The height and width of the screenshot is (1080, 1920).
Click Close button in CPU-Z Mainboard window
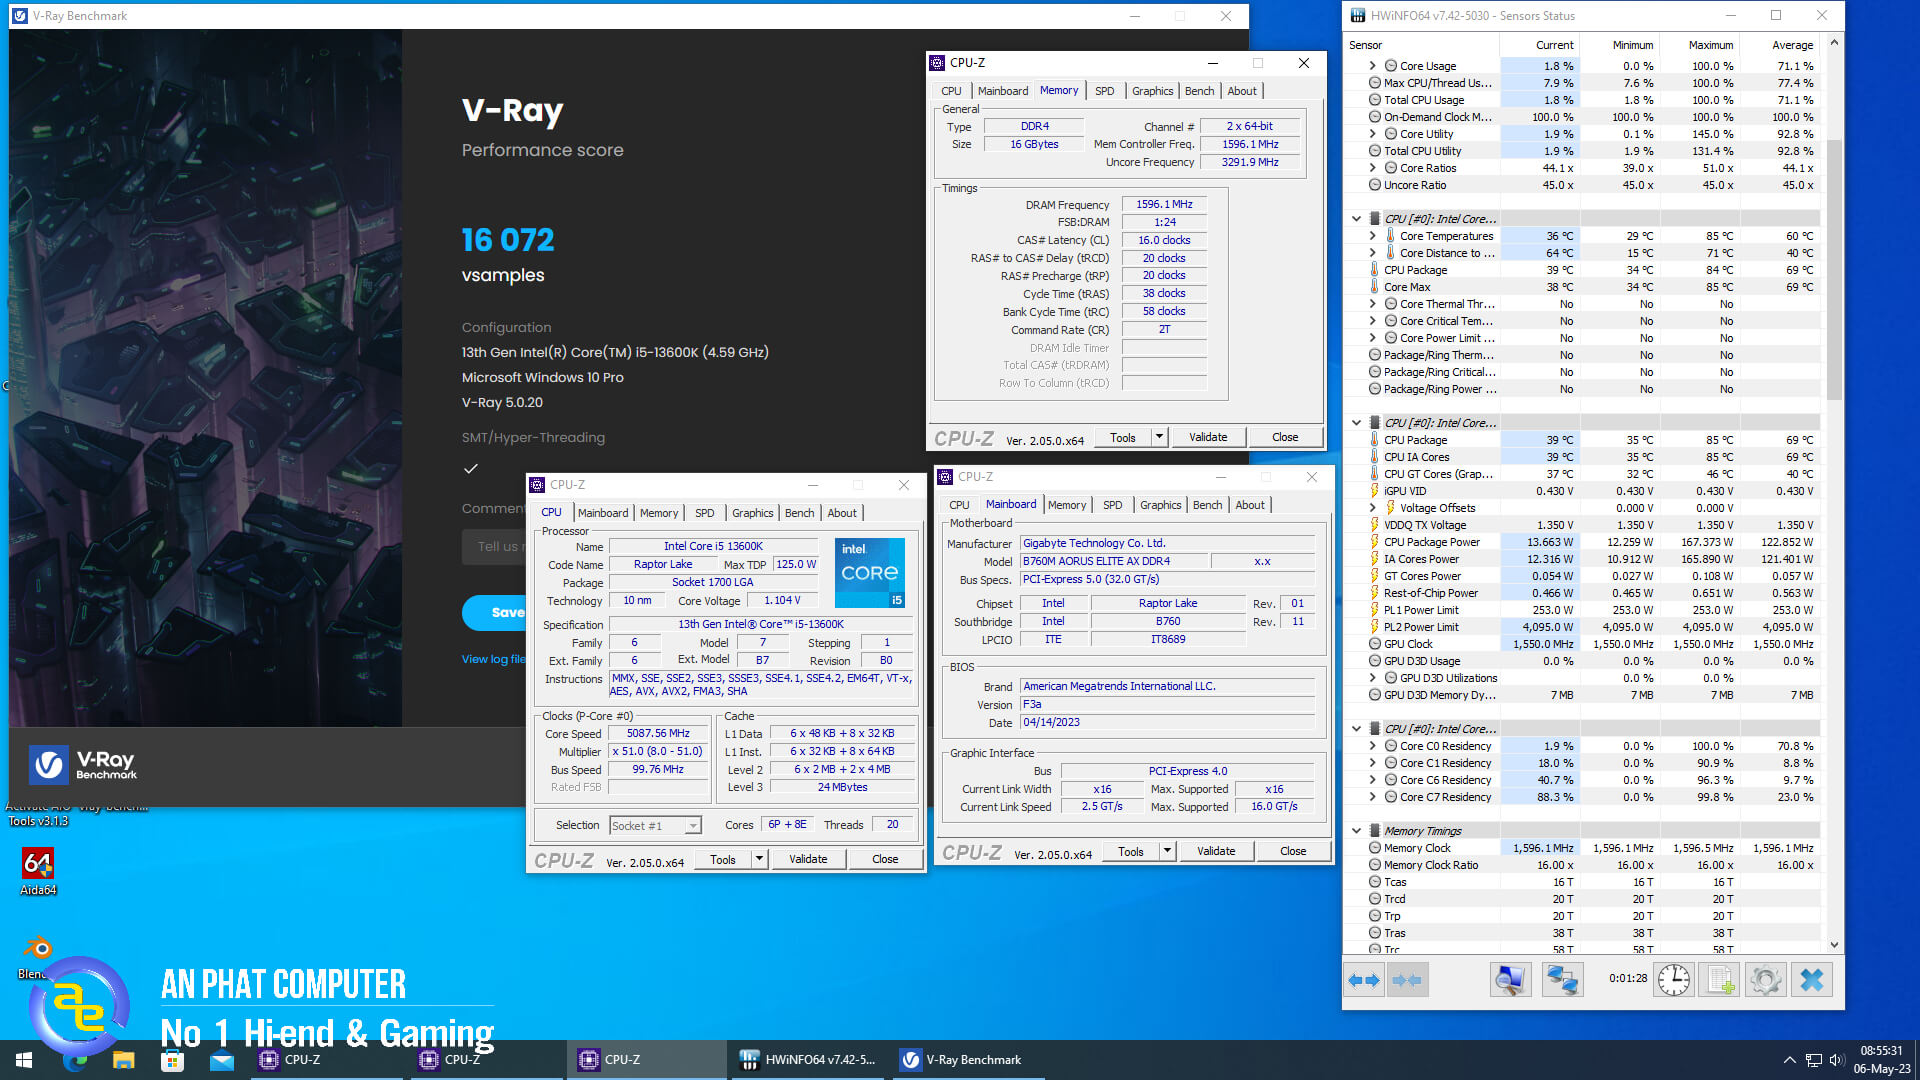(1293, 851)
